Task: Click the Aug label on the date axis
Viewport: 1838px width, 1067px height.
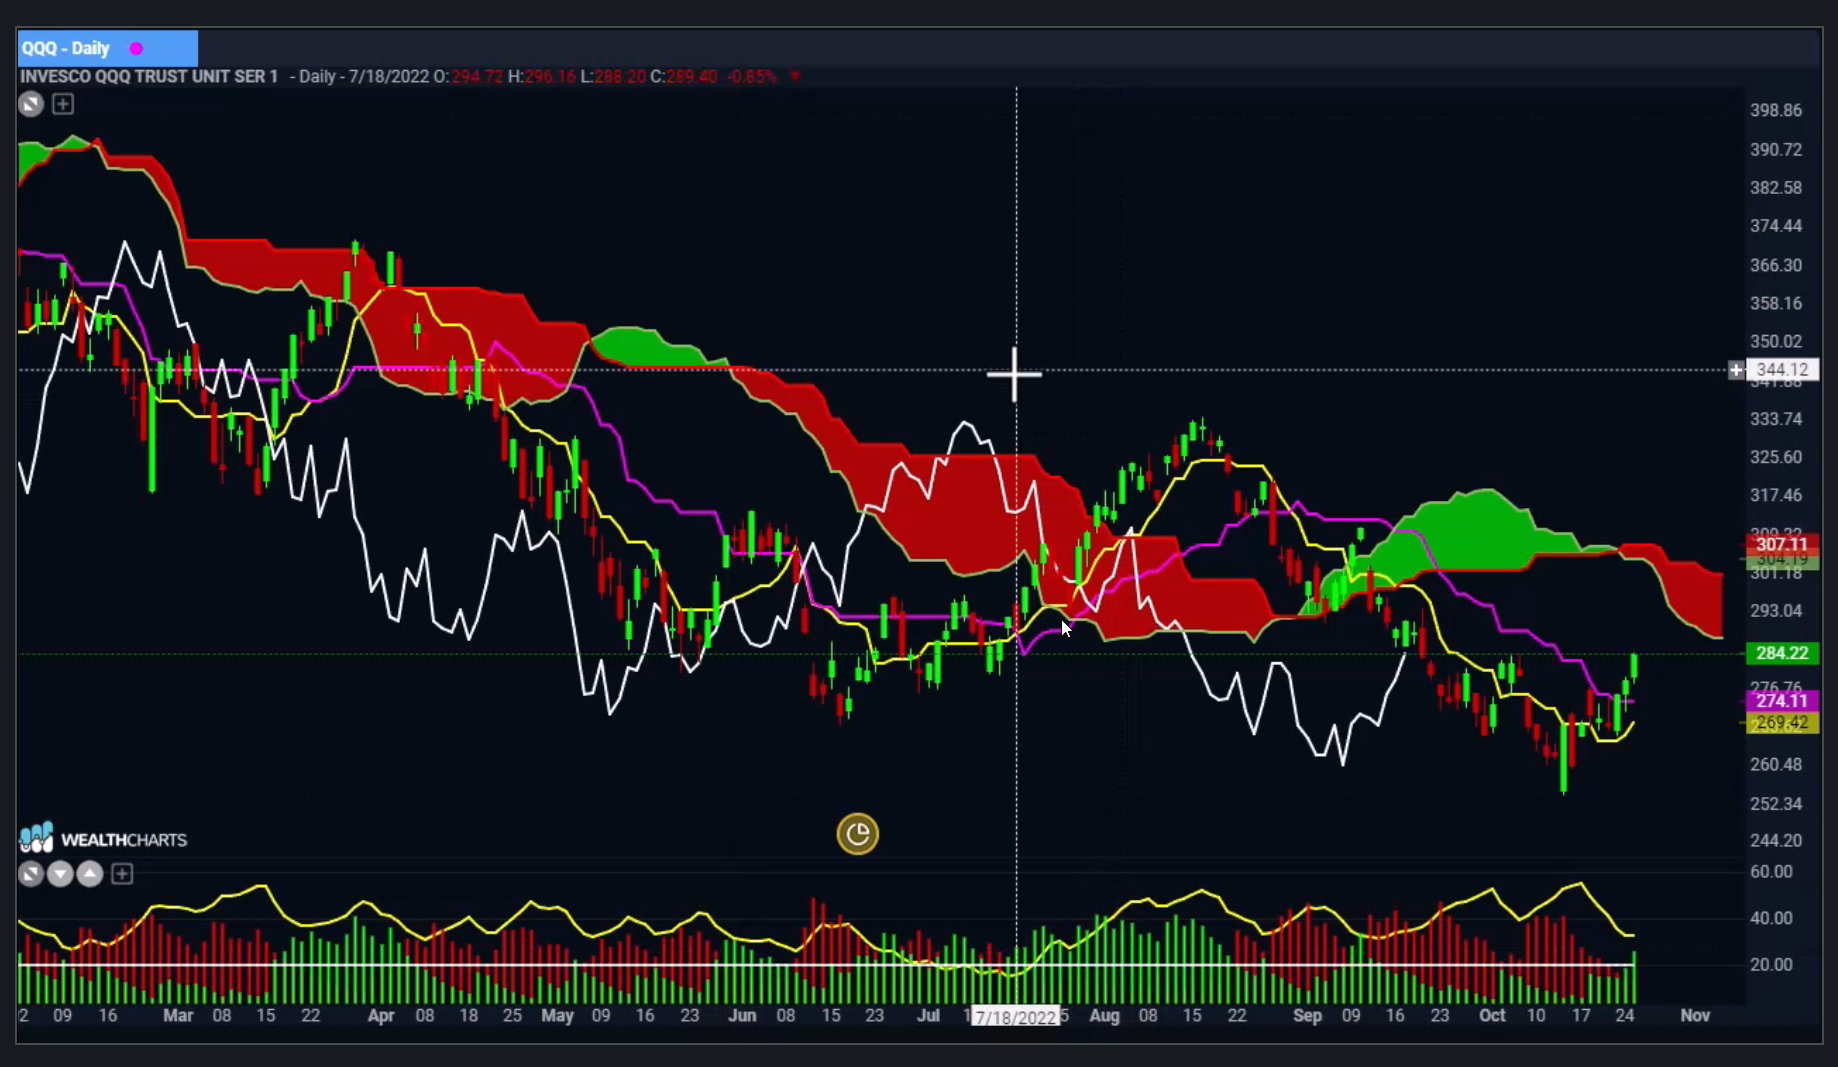Action: click(x=1104, y=1015)
